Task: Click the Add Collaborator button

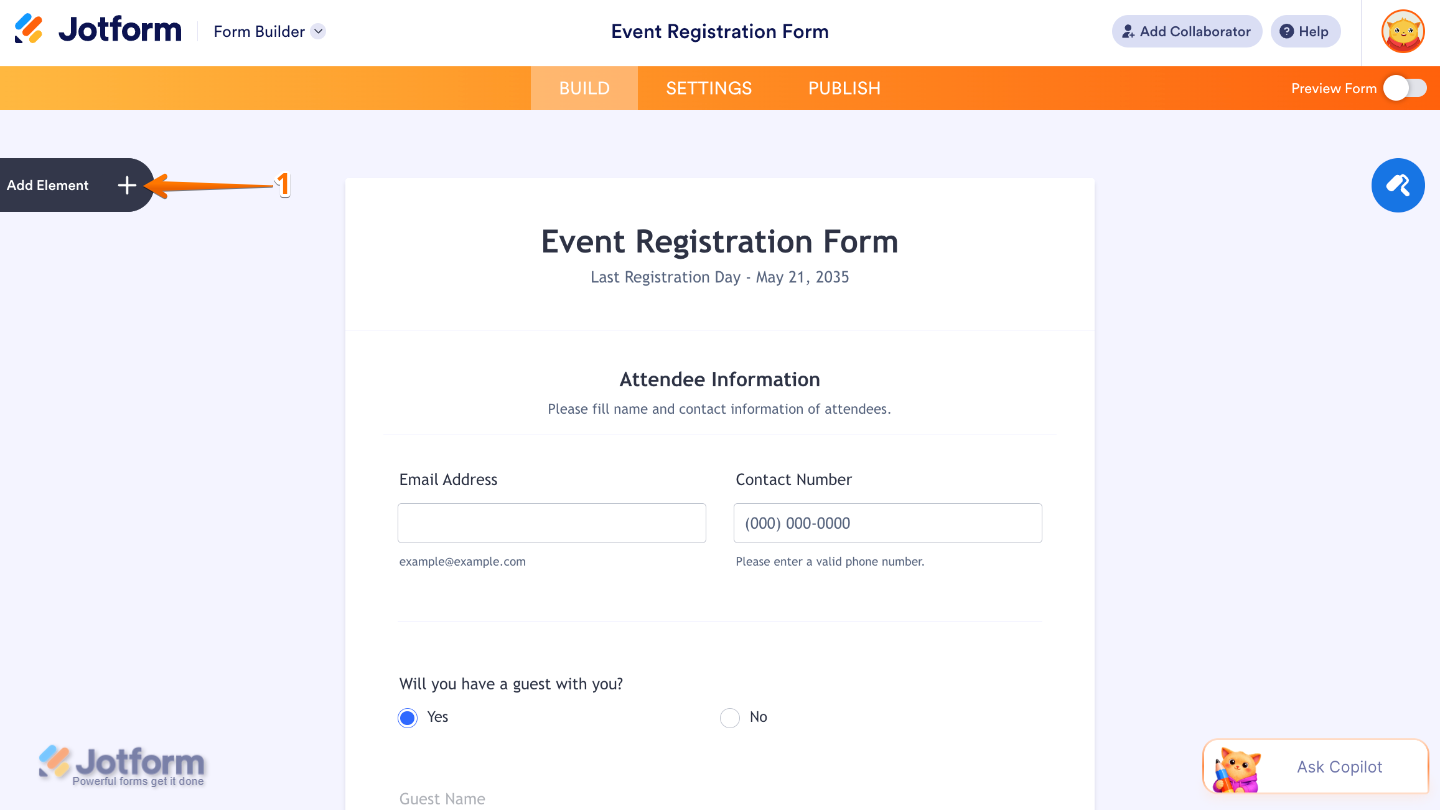Action: point(1186,31)
